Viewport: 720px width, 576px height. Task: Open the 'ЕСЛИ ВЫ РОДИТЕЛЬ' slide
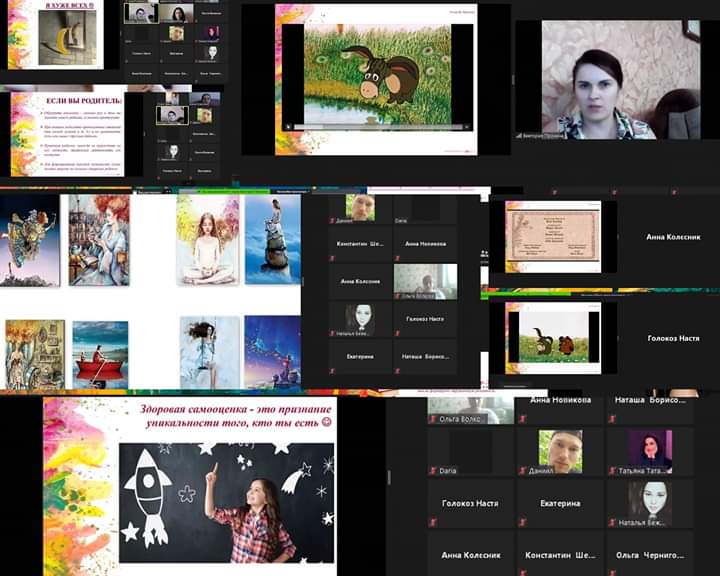pos(68,133)
